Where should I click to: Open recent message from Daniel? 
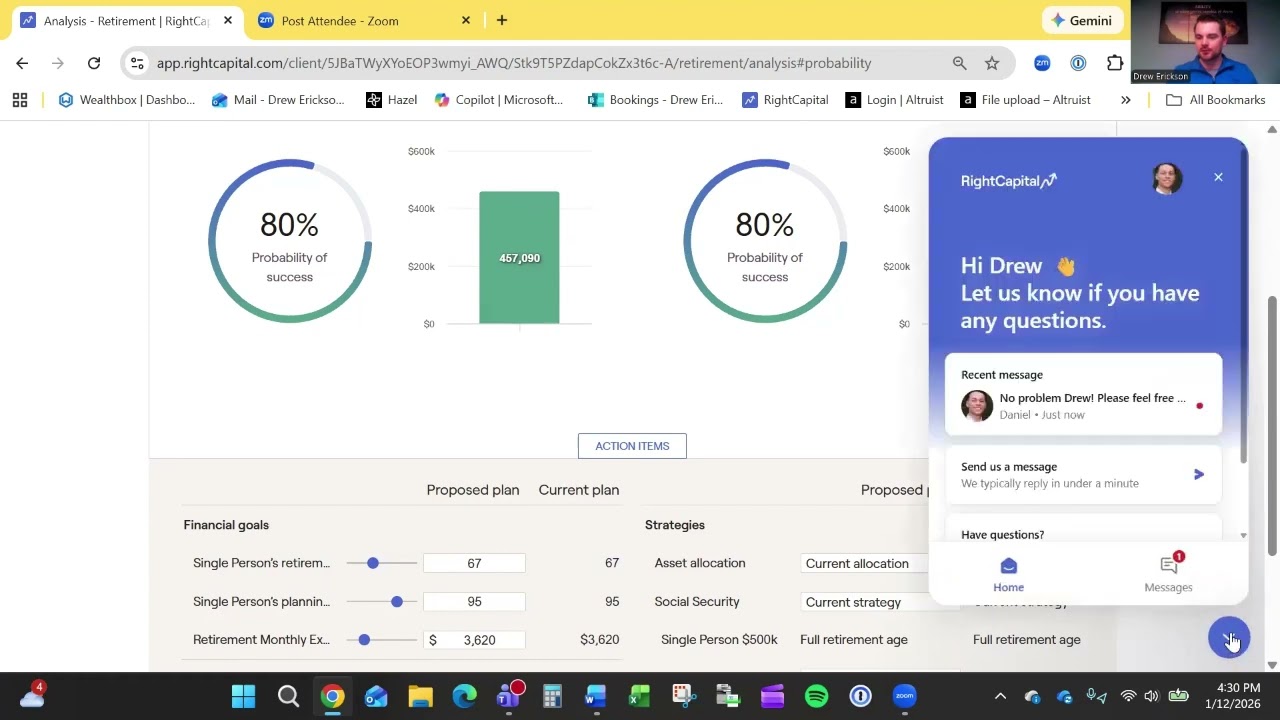click(x=1083, y=395)
